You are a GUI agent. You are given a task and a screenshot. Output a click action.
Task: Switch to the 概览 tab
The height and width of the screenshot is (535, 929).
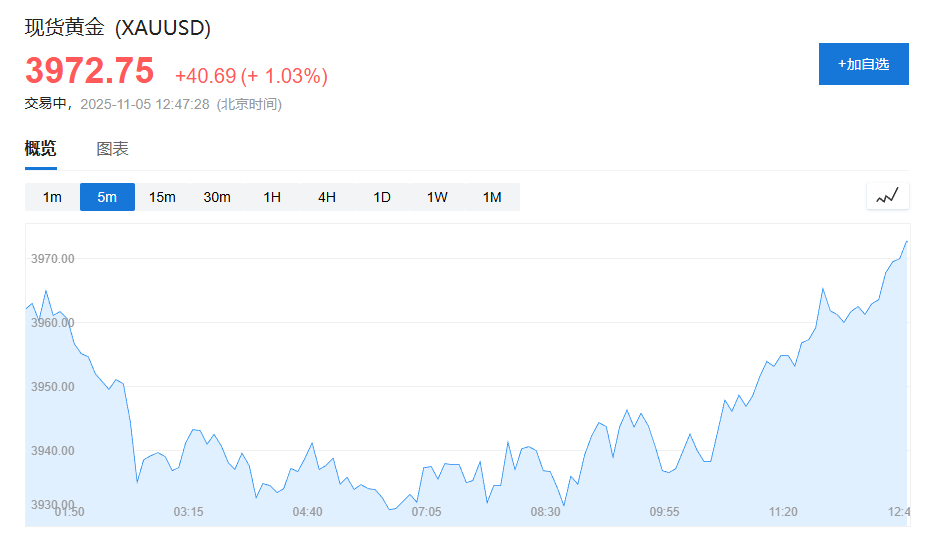[40, 148]
